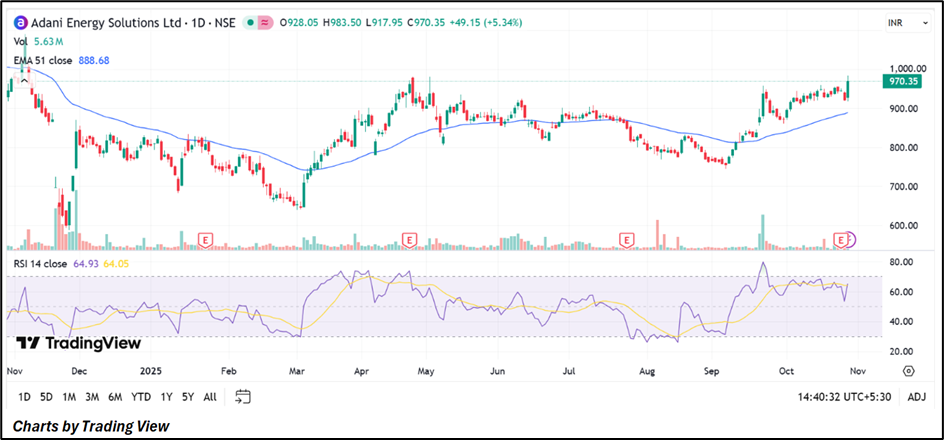Click the RSI 14 close indicator label
The height and width of the screenshot is (440, 944).
point(41,264)
